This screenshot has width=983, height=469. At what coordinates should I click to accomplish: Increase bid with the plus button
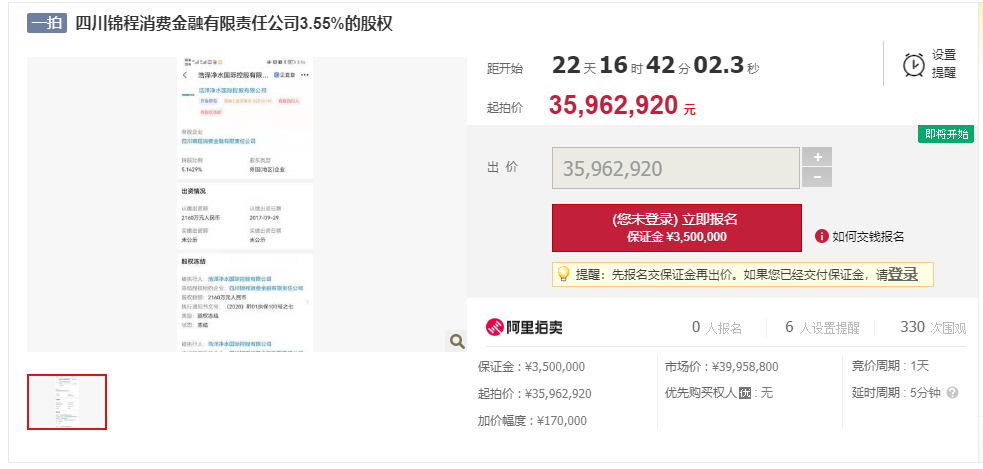click(x=817, y=157)
